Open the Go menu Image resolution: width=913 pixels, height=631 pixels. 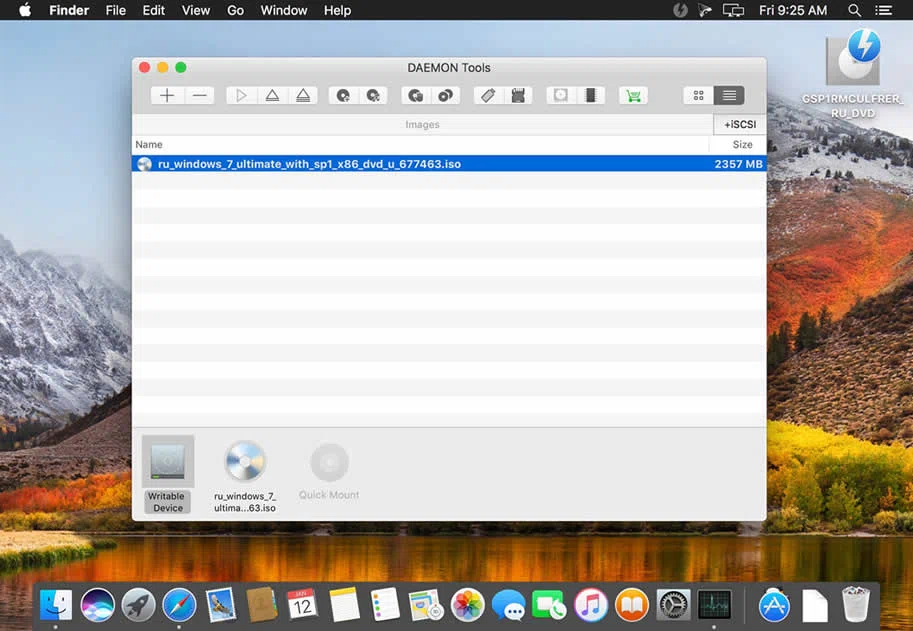pyautogui.click(x=235, y=10)
